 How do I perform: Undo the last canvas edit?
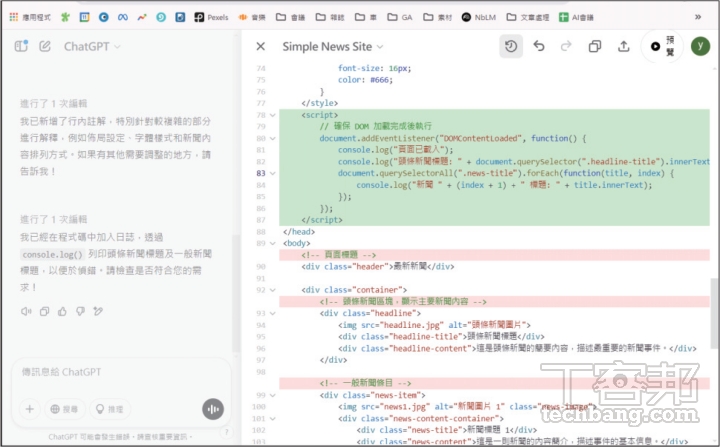539,46
